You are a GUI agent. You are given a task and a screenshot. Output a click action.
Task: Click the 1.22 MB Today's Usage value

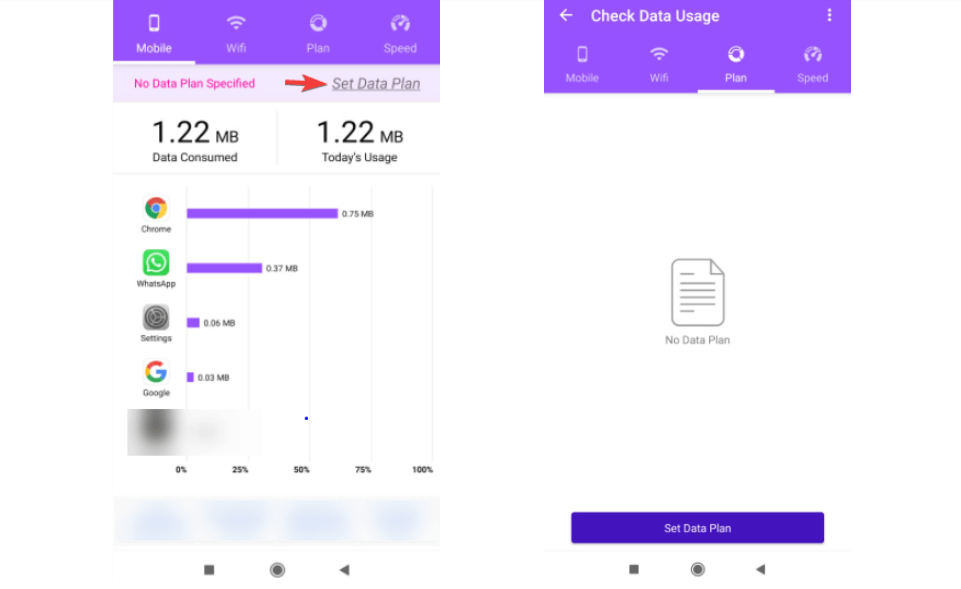(360, 132)
